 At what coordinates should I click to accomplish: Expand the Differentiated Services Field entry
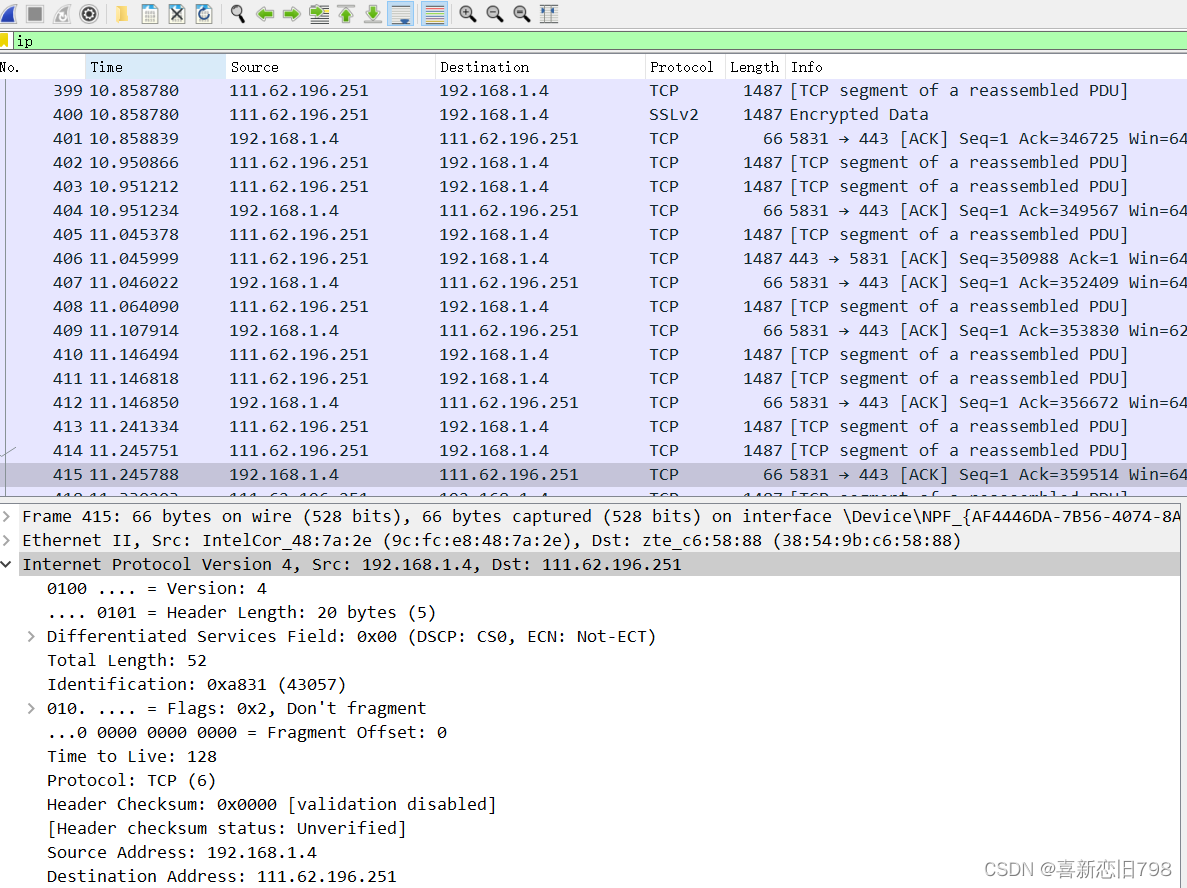point(30,636)
